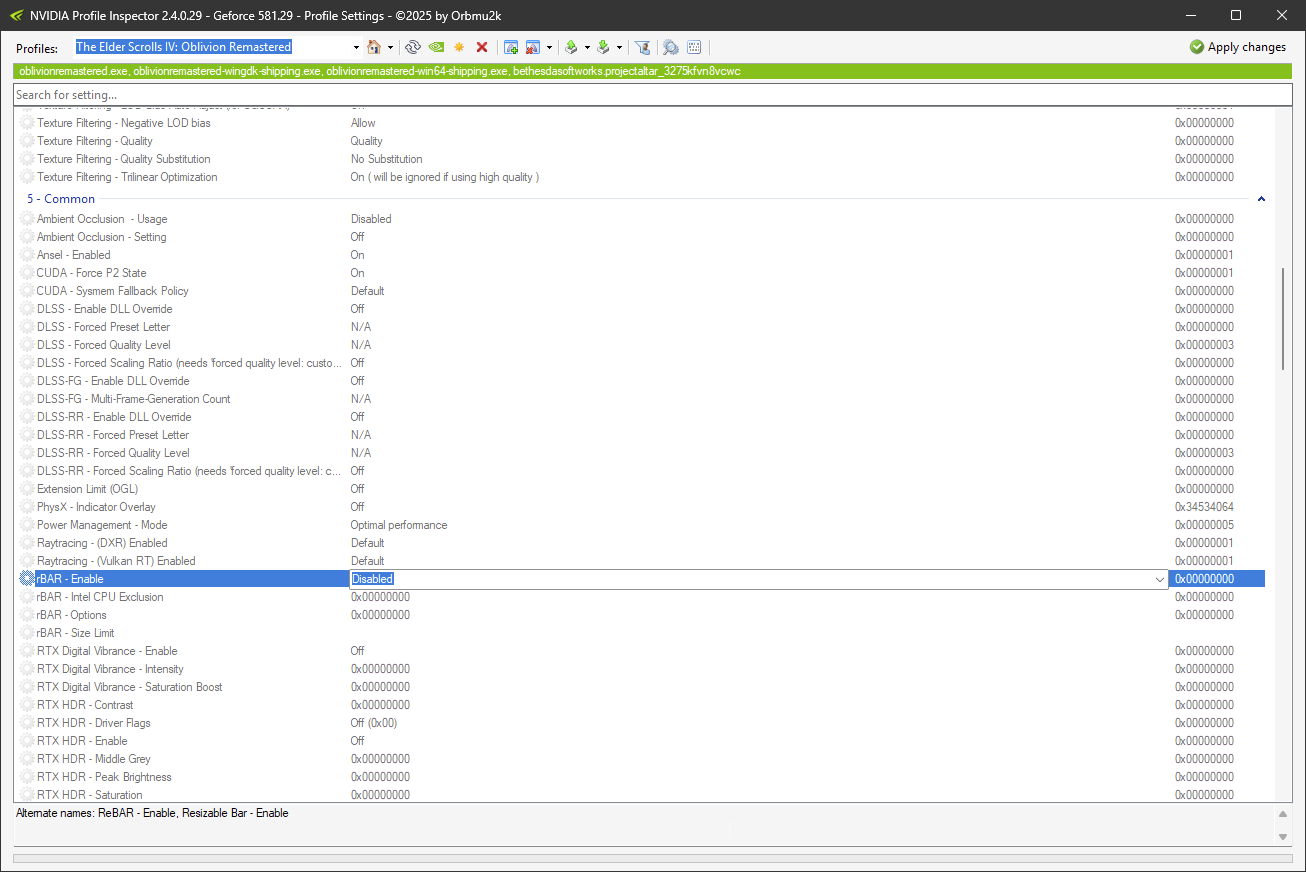Viewport: 1306px width, 872px height.
Task: Click the Alternate names description text
Action: 152,813
